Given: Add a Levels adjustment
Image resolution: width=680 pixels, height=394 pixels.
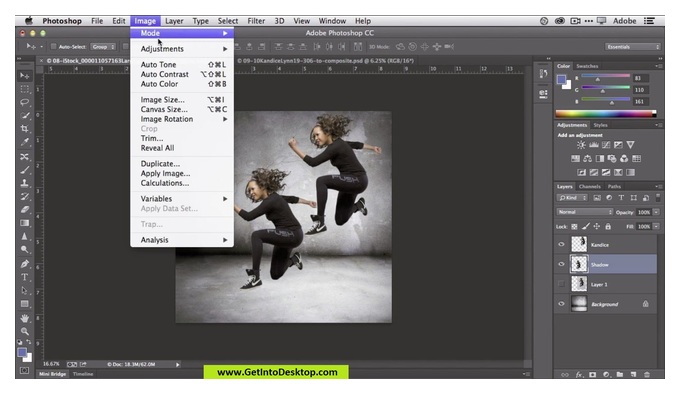Looking at the screenshot, I should (x=594, y=145).
